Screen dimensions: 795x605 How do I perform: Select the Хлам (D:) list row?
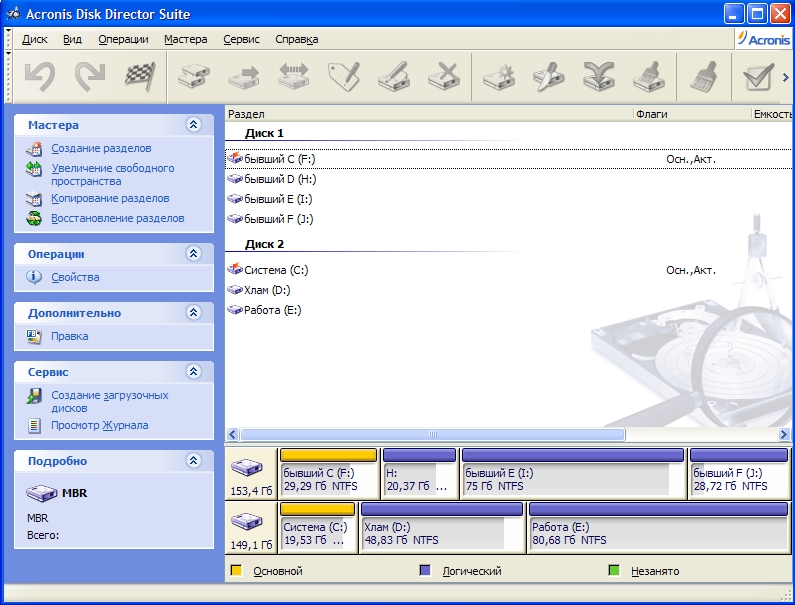point(508,290)
